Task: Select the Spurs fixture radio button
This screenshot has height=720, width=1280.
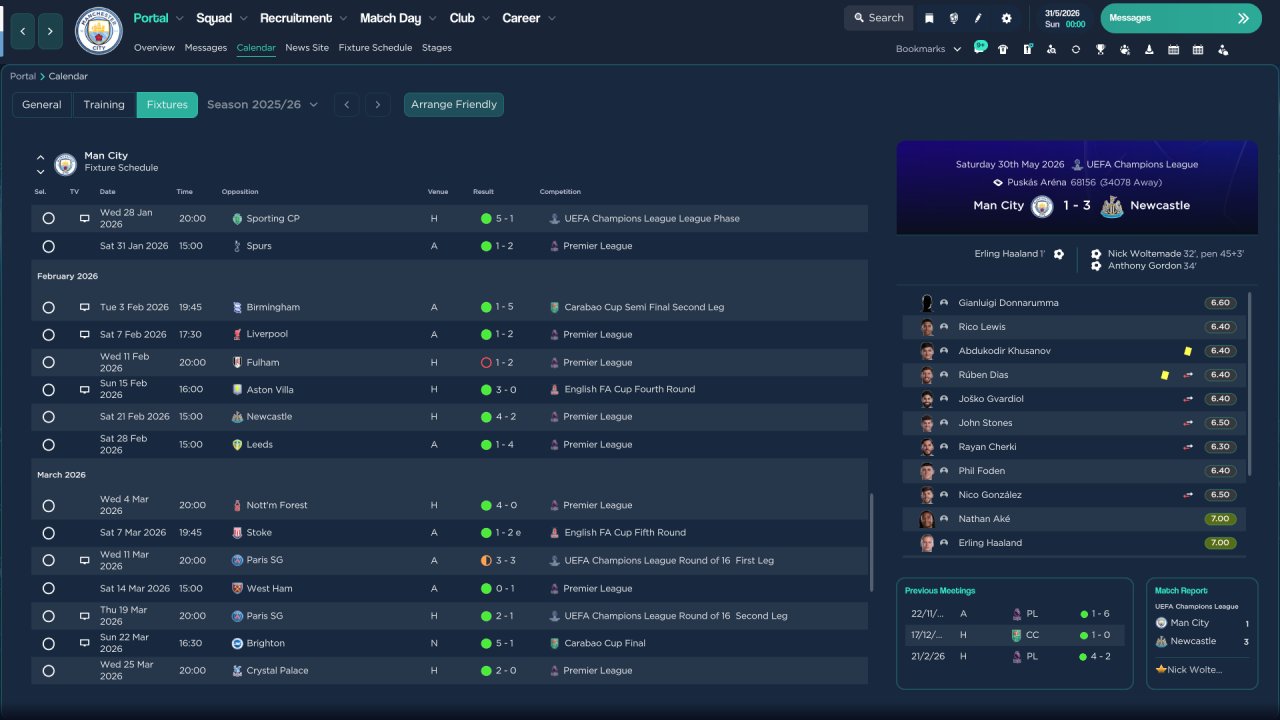Action: click(x=48, y=246)
